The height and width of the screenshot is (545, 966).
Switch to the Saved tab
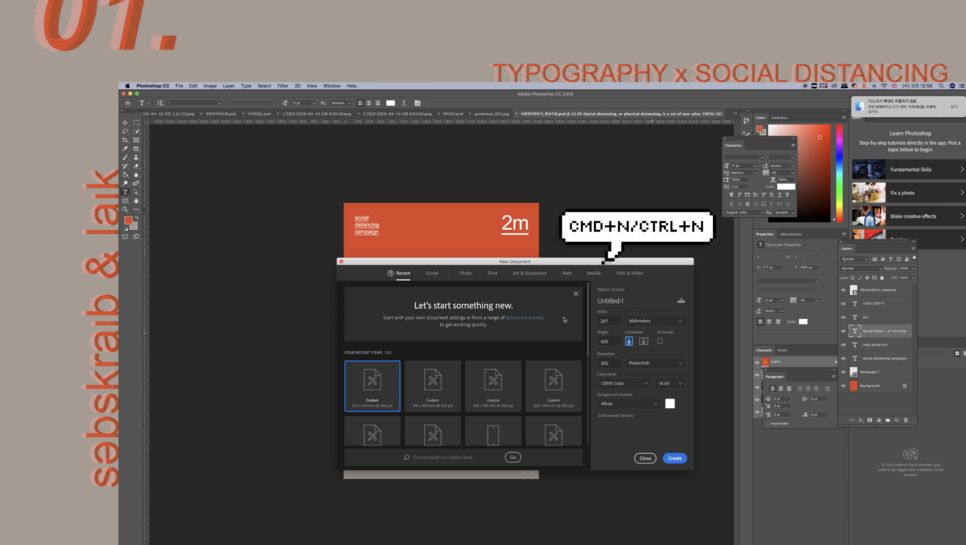click(x=432, y=273)
